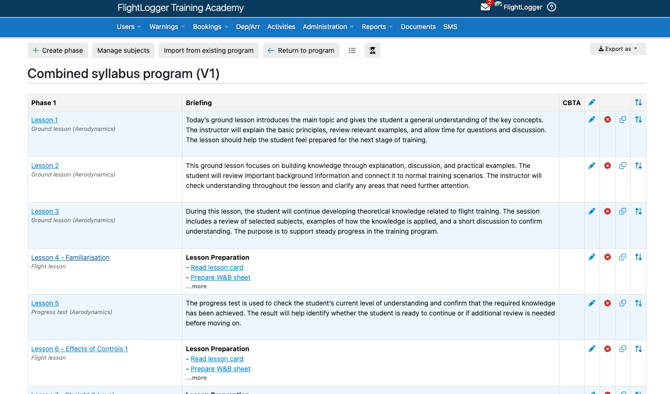Image resolution: width=670 pixels, height=394 pixels.
Task: Open the SMS menu item
Action: point(450,26)
